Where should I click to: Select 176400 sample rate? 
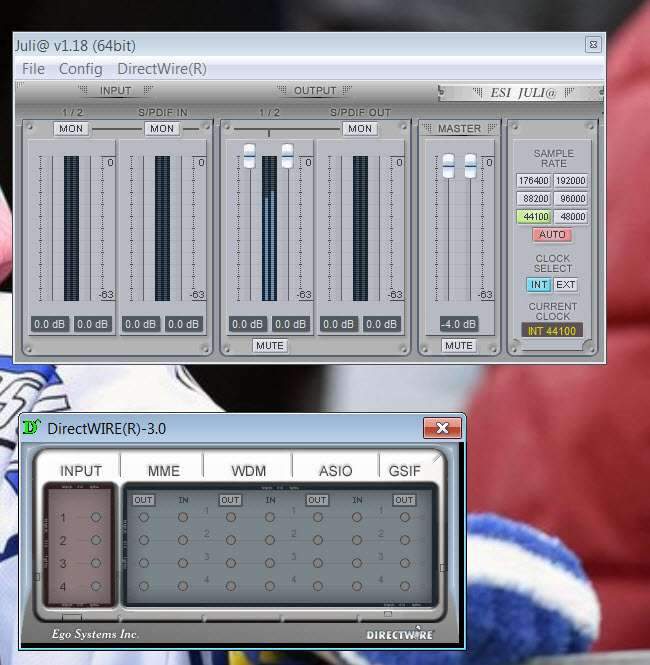(x=533, y=181)
